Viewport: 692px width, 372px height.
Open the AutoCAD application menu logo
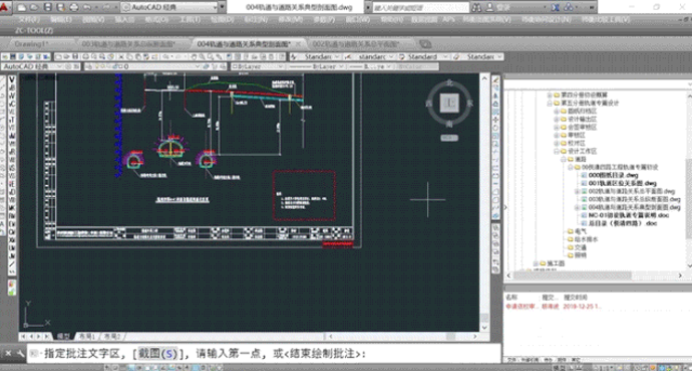[x=4, y=7]
